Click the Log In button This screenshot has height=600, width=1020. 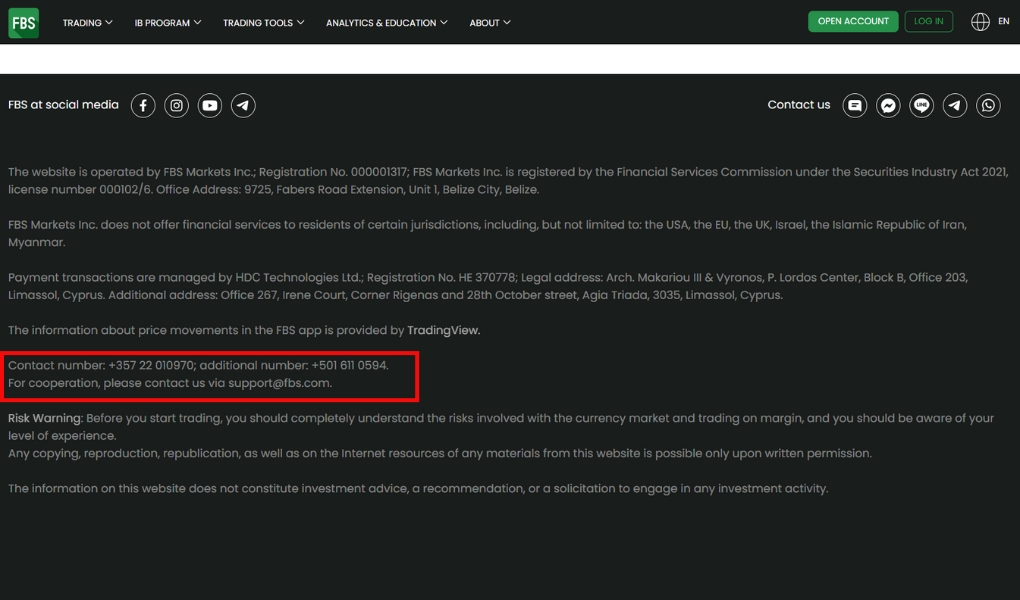928,21
